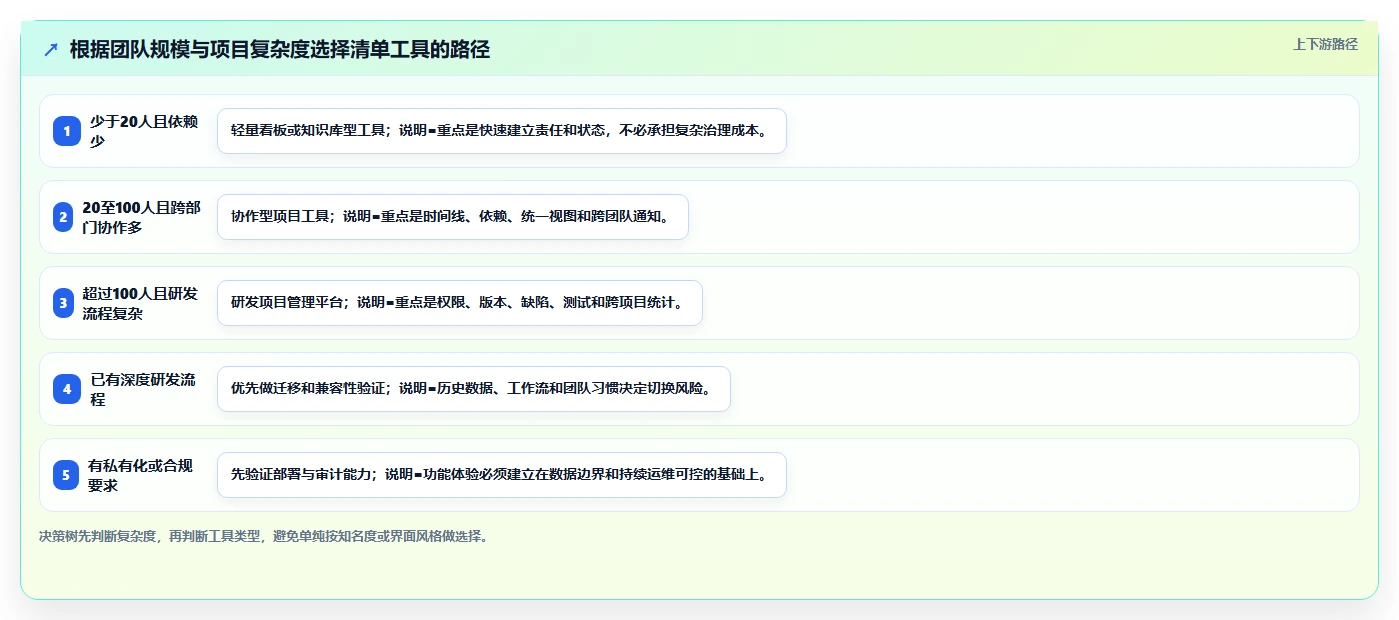Screen dimensions: 1399x620
Task: Click the arrow icon beside the title
Action: (51, 50)
